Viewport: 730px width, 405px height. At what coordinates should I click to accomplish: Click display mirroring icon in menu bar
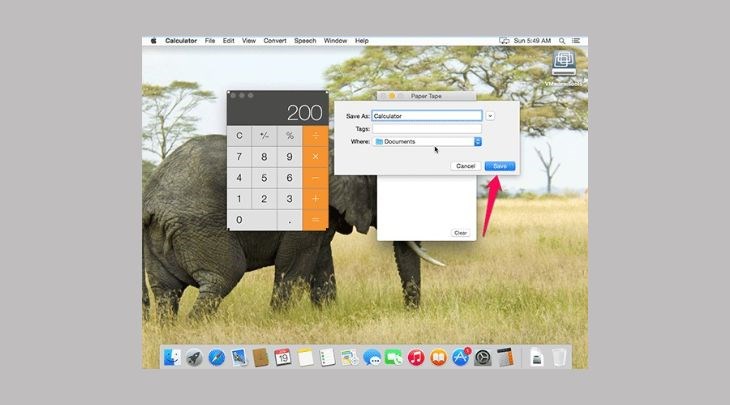click(504, 41)
